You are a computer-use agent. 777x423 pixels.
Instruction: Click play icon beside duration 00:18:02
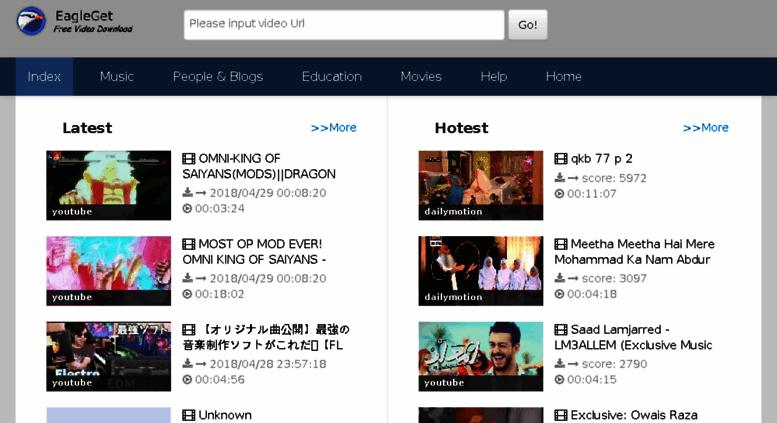click(187, 294)
